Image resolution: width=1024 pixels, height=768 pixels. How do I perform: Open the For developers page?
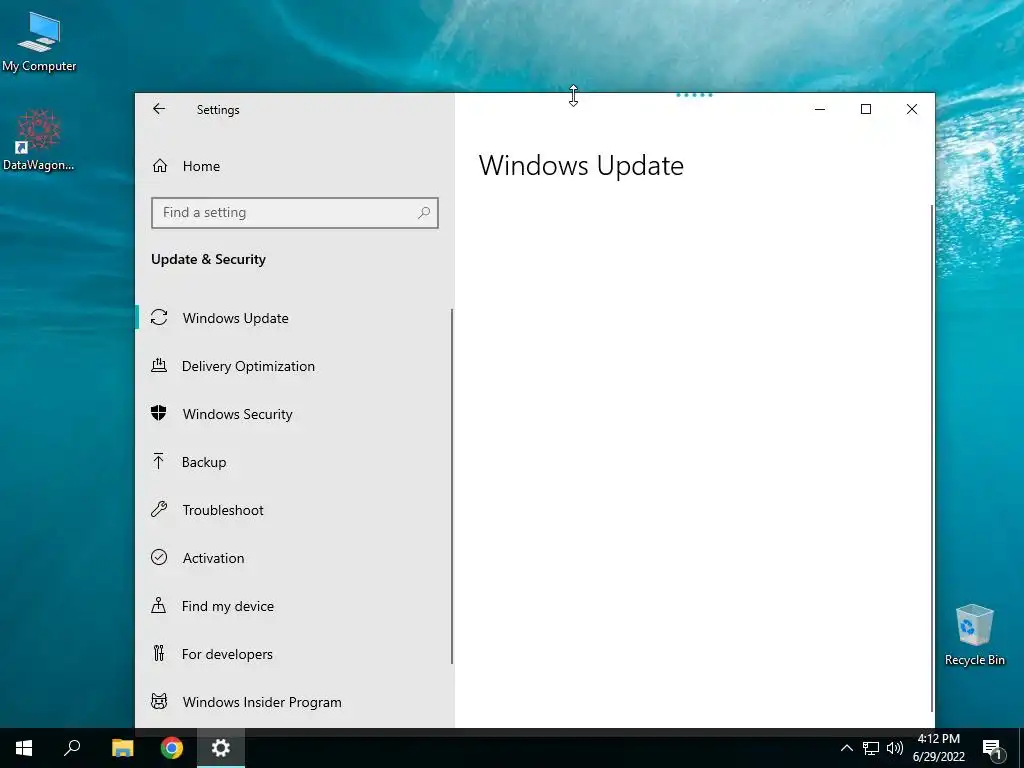click(x=295, y=654)
